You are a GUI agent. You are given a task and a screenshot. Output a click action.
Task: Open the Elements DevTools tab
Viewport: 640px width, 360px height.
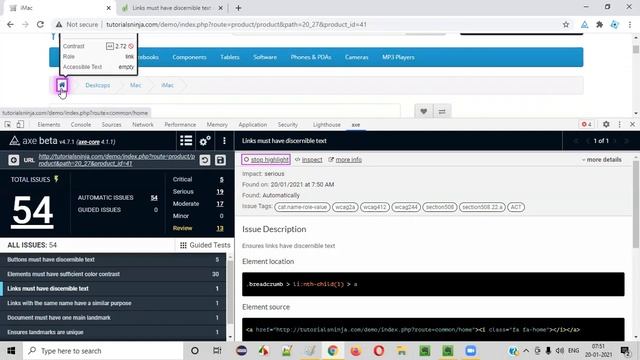pos(49,124)
